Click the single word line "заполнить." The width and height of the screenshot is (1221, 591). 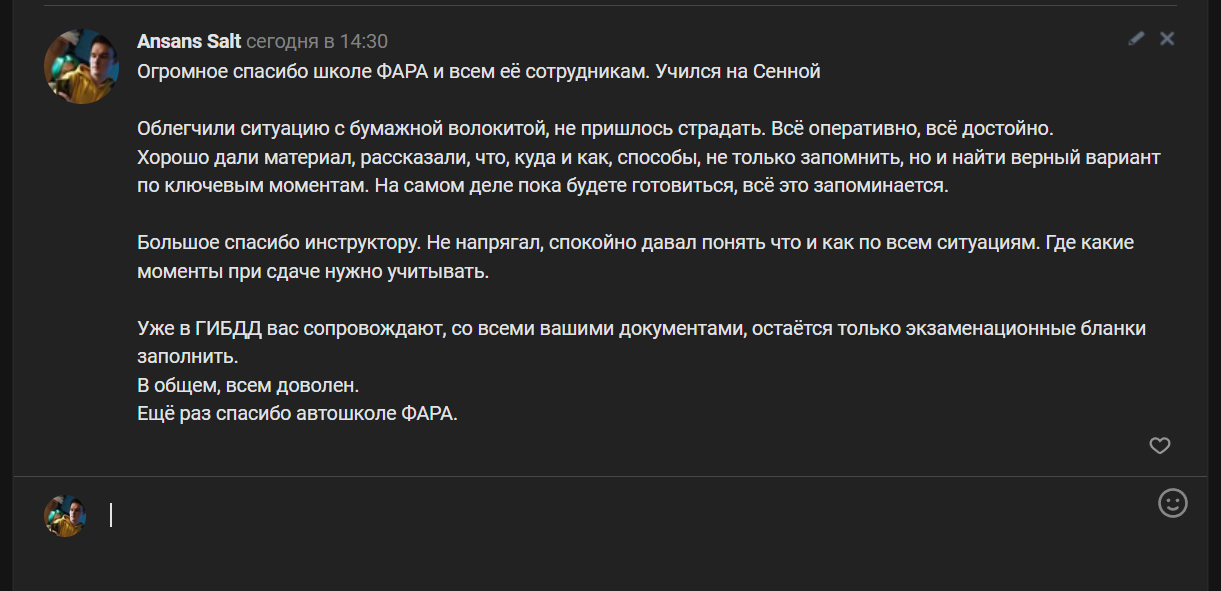tap(187, 356)
